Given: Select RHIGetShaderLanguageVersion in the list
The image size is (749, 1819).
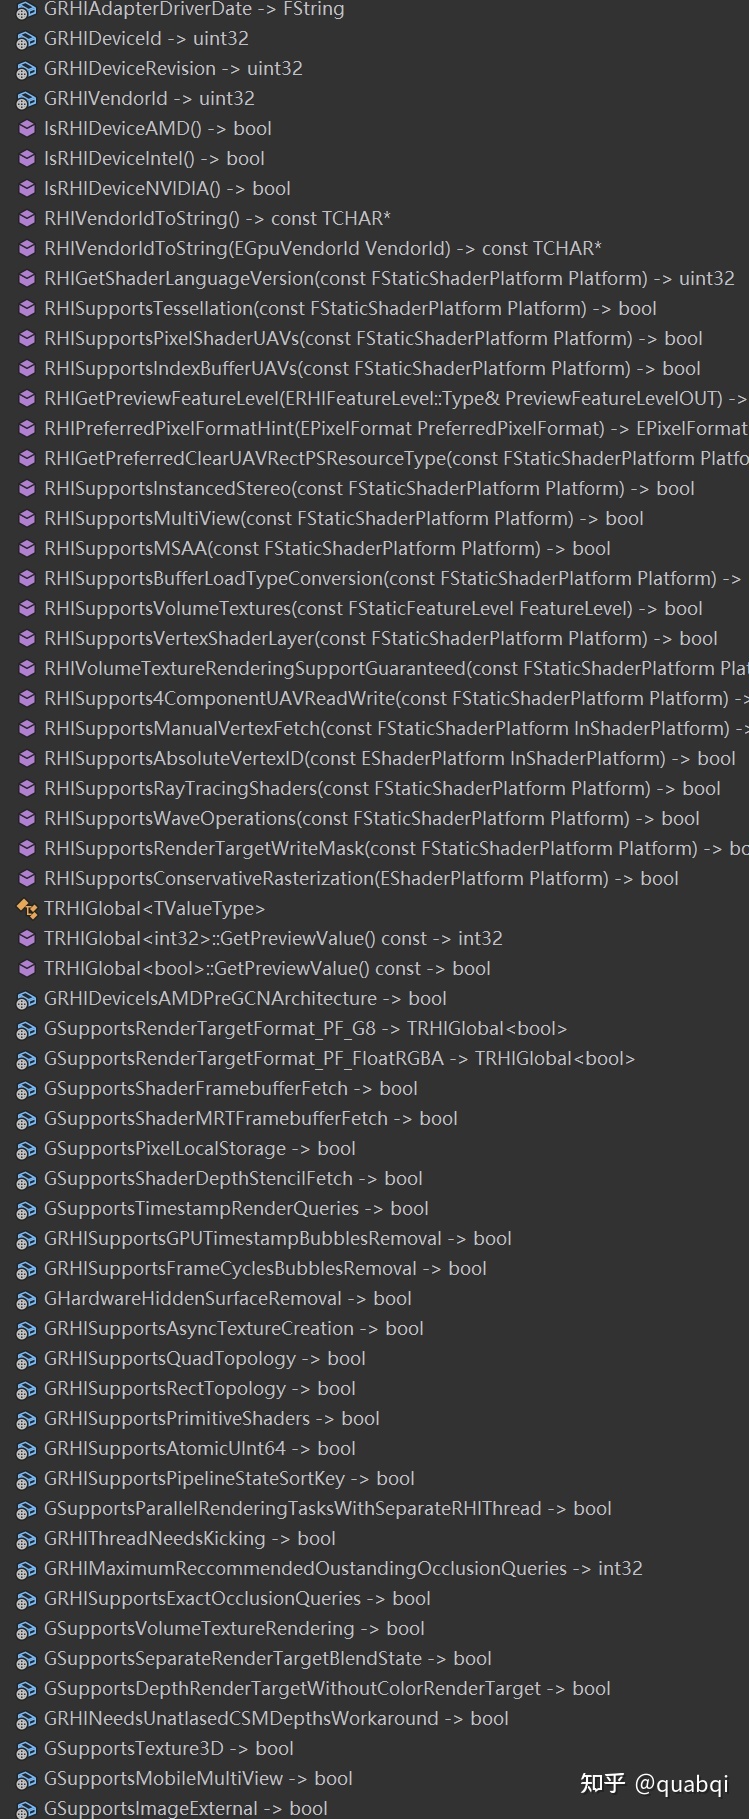Looking at the screenshot, I should 388,279.
